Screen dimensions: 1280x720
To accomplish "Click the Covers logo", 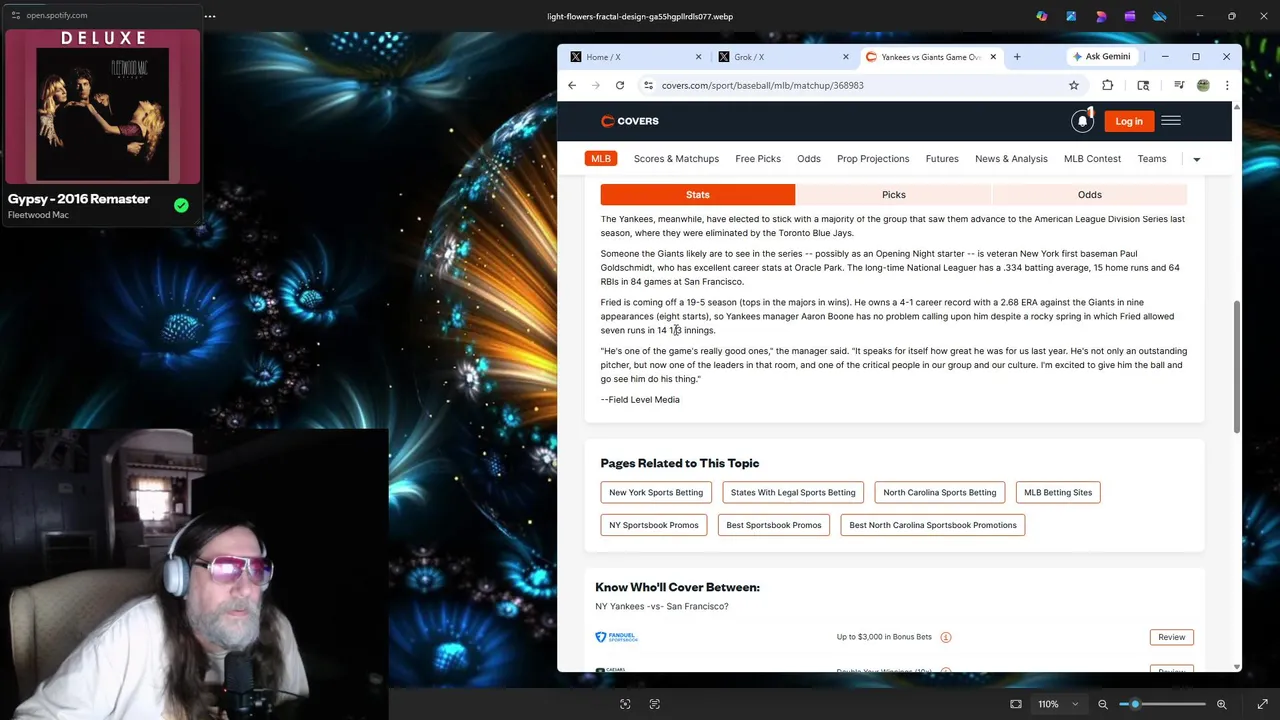I will point(630,121).
